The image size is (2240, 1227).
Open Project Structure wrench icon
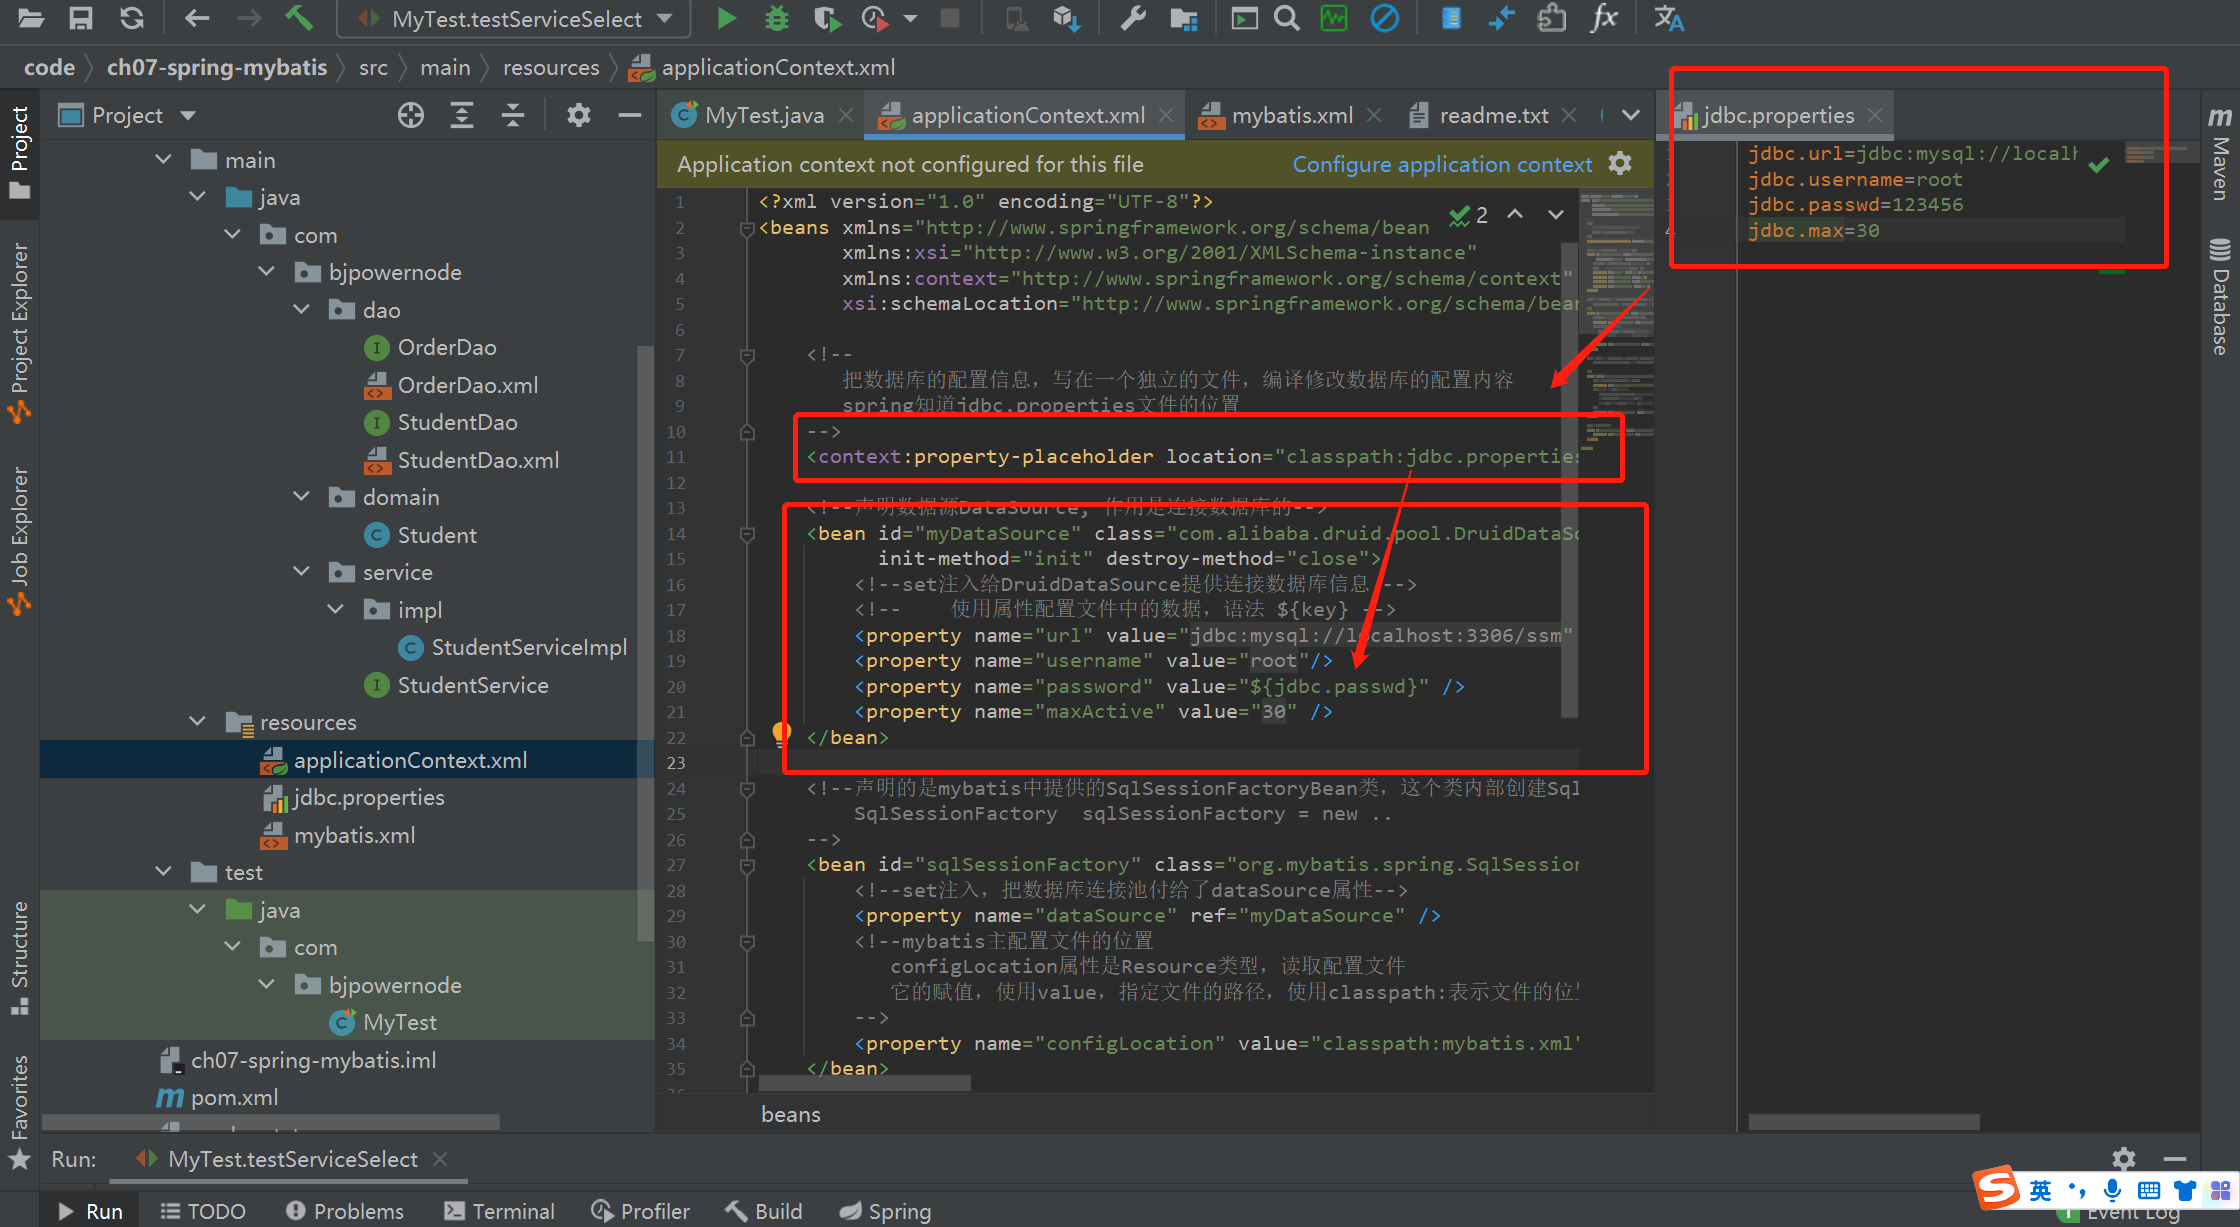tap(1132, 18)
